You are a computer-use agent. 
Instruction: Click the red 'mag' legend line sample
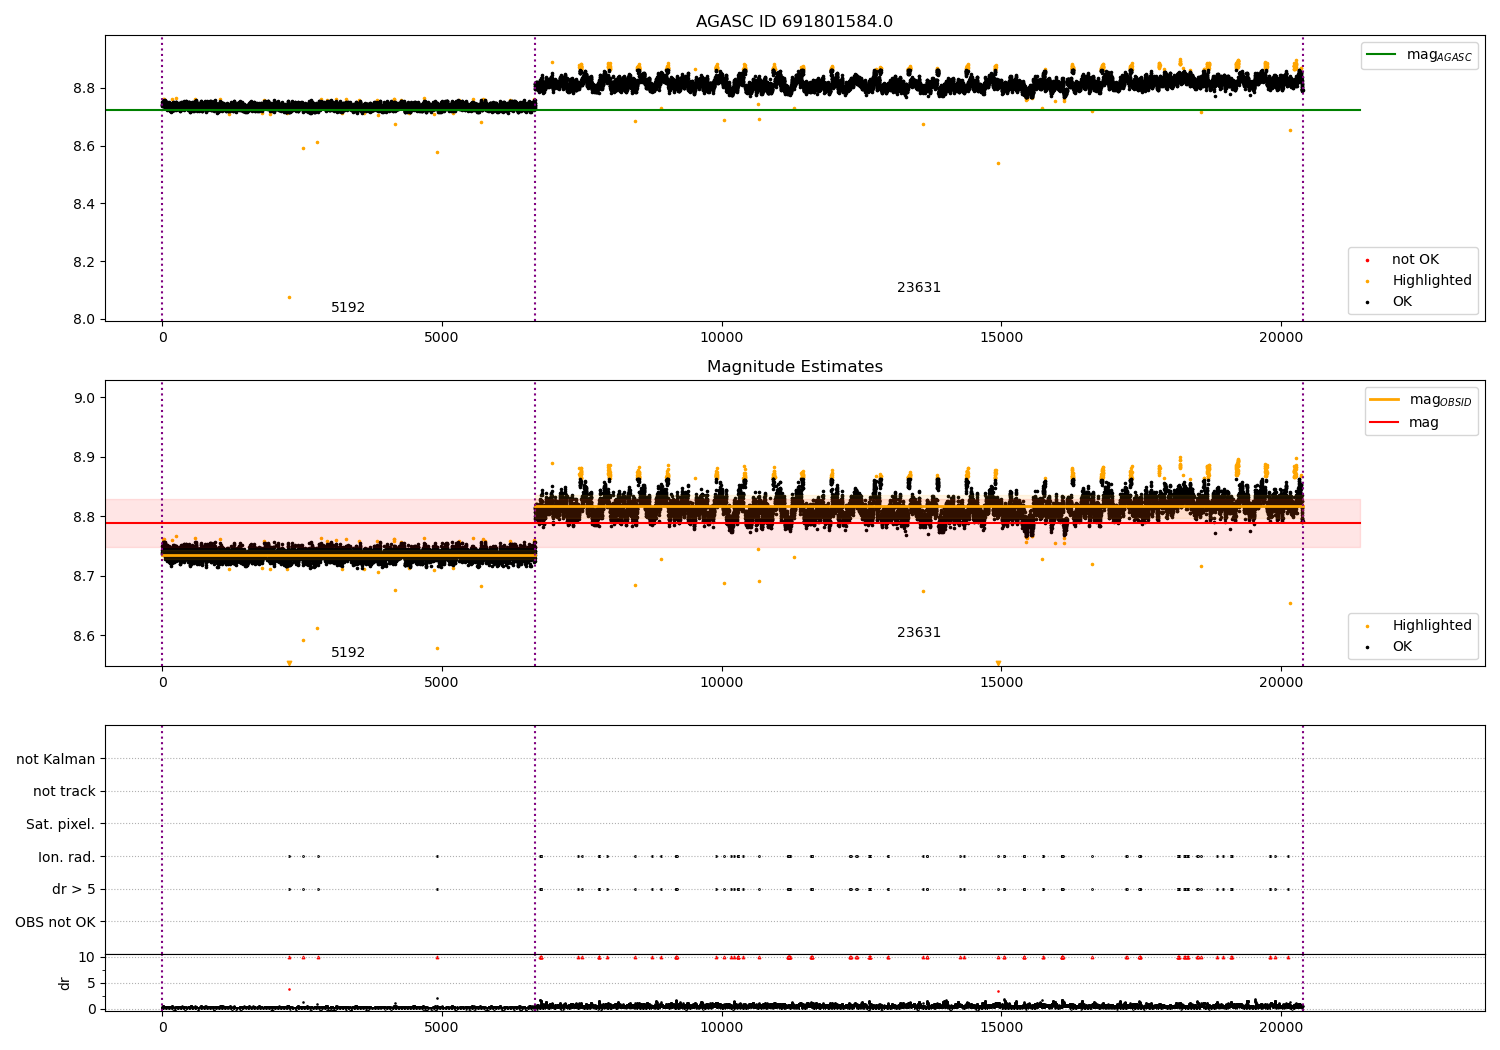(1385, 423)
